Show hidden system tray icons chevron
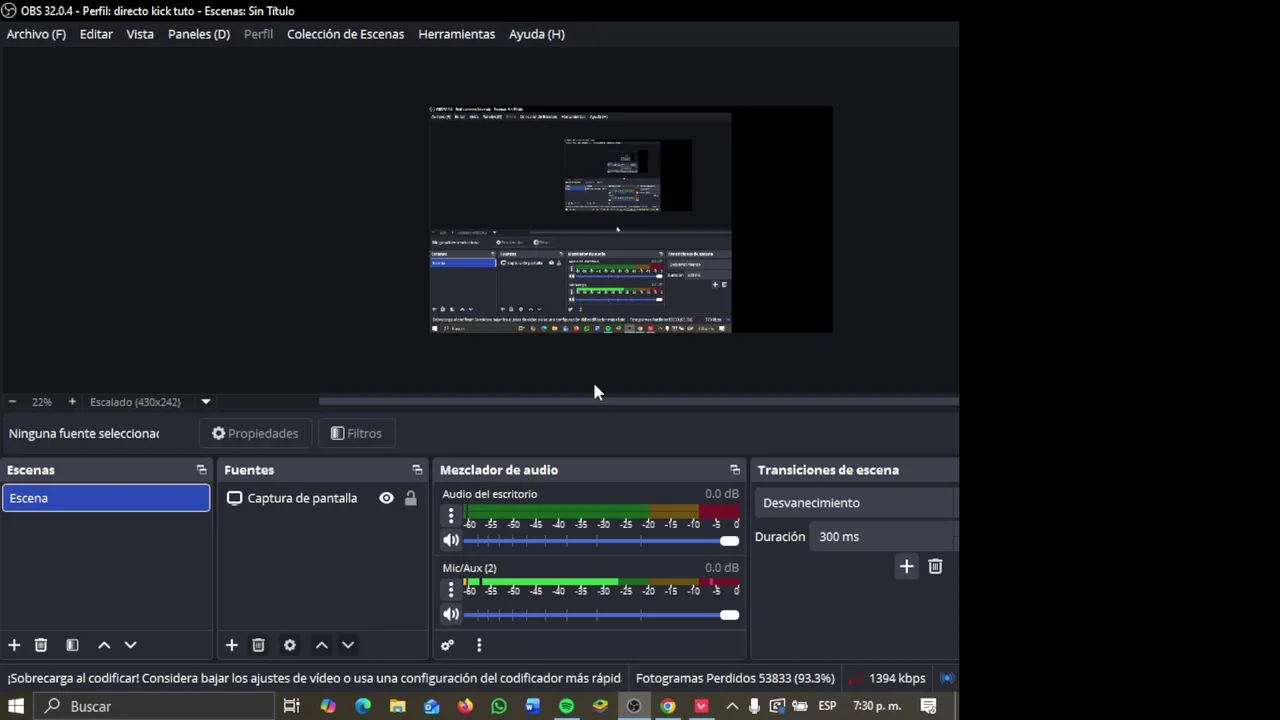The width and height of the screenshot is (1280, 720). click(732, 706)
